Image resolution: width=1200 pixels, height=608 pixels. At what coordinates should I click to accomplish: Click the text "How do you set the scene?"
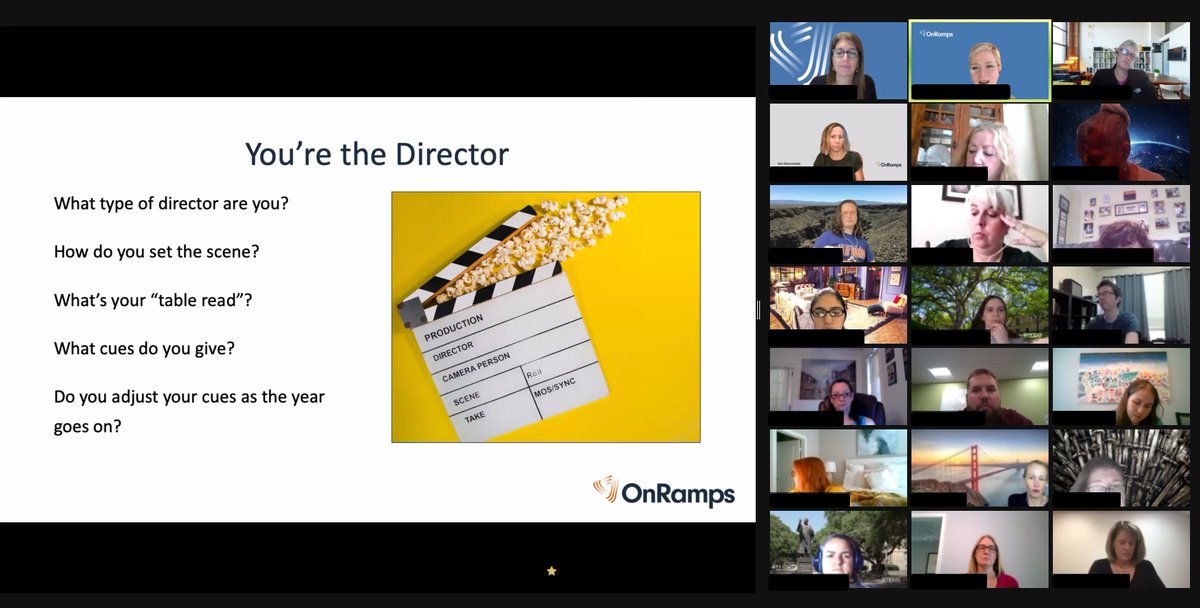click(x=157, y=252)
